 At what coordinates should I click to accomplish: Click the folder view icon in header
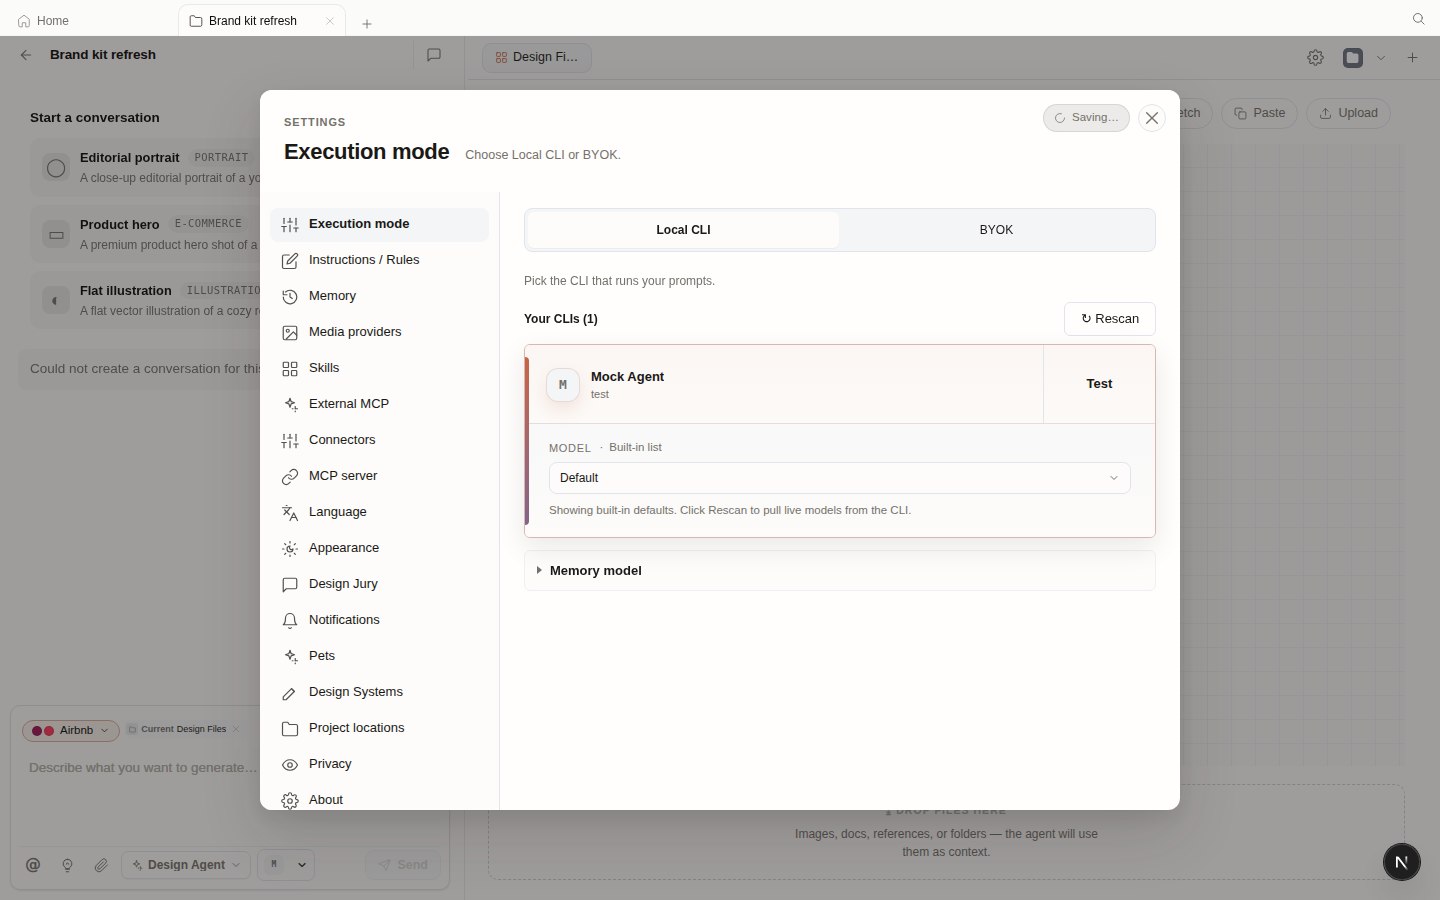point(1353,58)
